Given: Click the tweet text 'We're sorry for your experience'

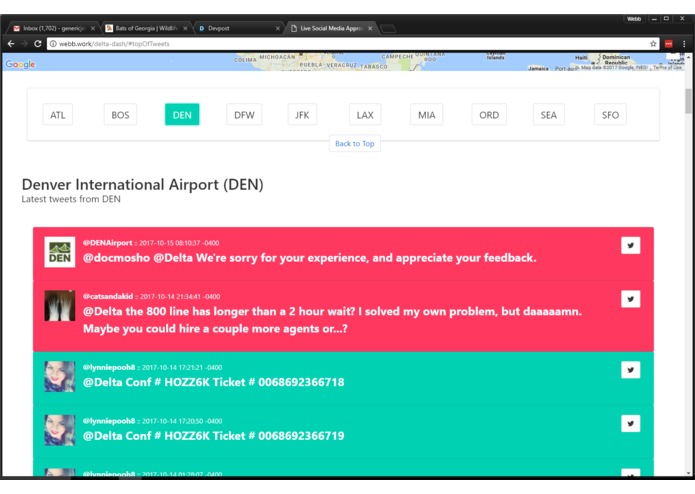Looking at the screenshot, I should pos(309,258).
